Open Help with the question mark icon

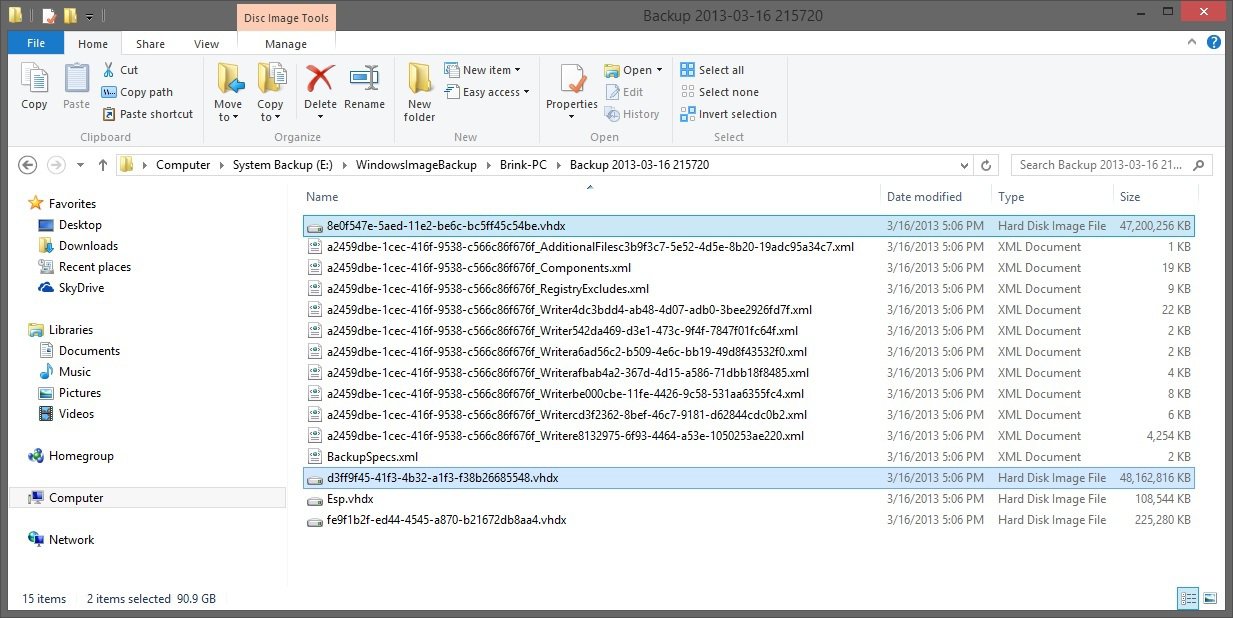tap(1213, 43)
